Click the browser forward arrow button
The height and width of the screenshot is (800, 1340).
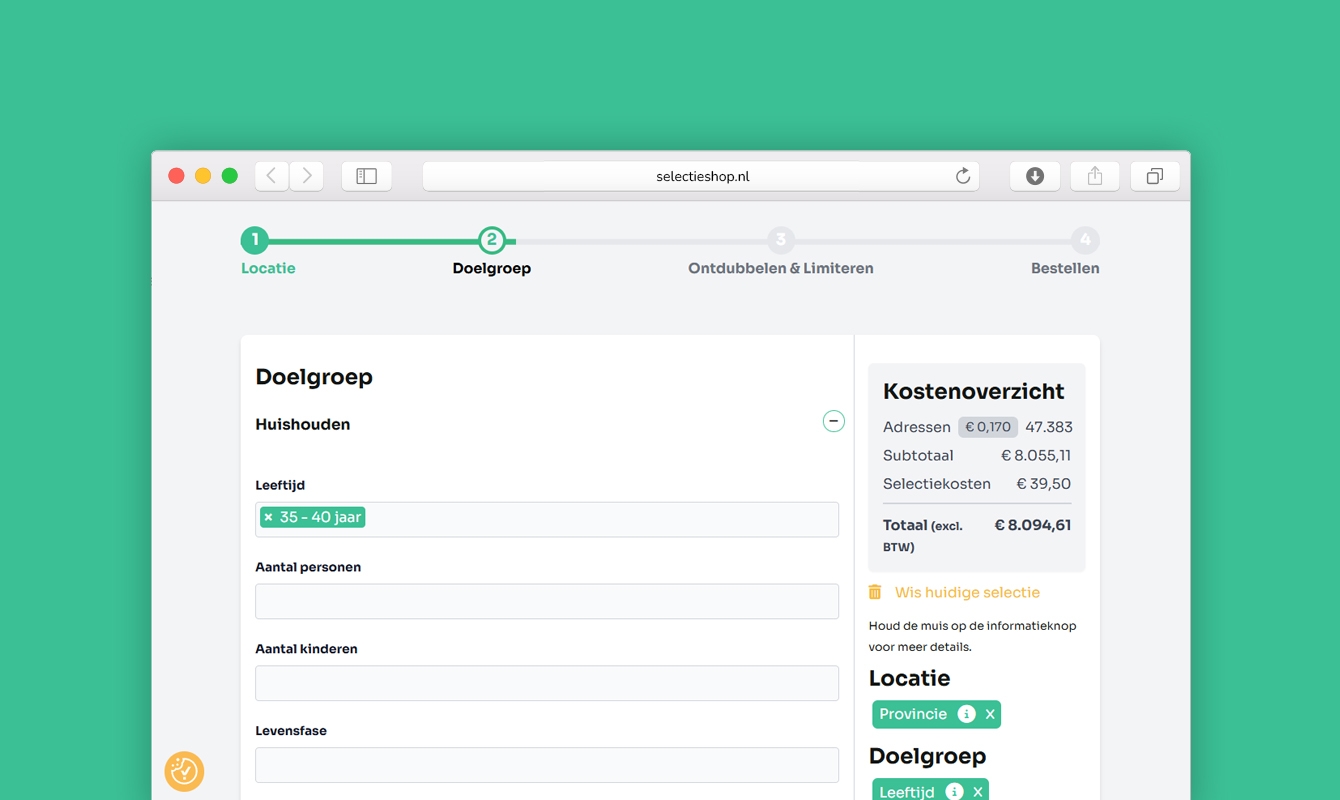point(306,176)
